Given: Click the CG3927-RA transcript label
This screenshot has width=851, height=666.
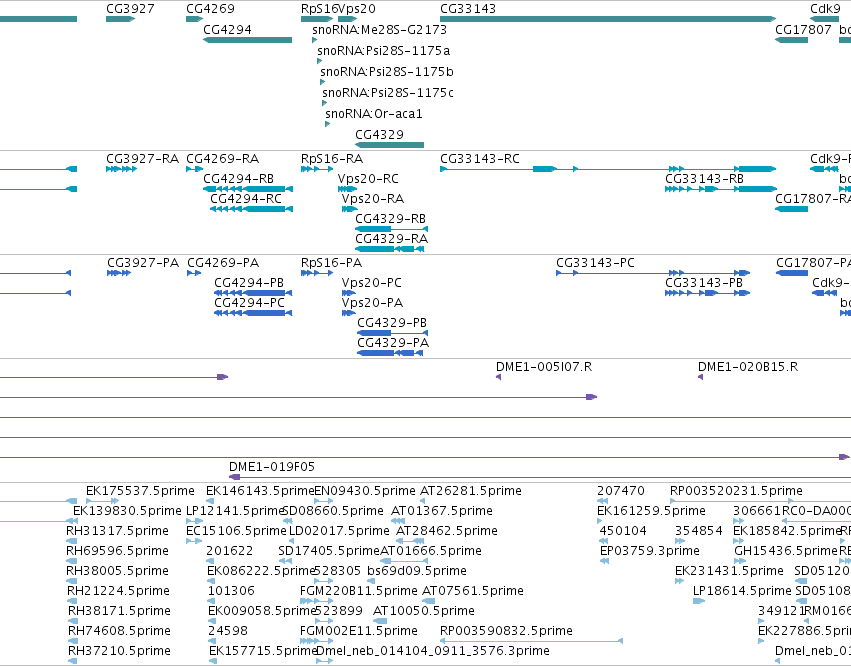Looking at the screenshot, I should [143, 159].
